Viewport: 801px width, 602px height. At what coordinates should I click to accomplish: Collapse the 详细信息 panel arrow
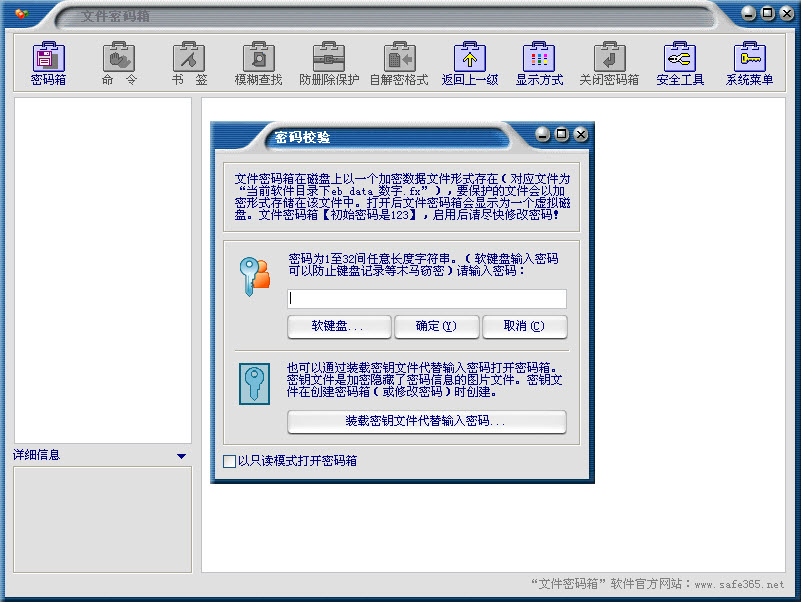[181, 456]
